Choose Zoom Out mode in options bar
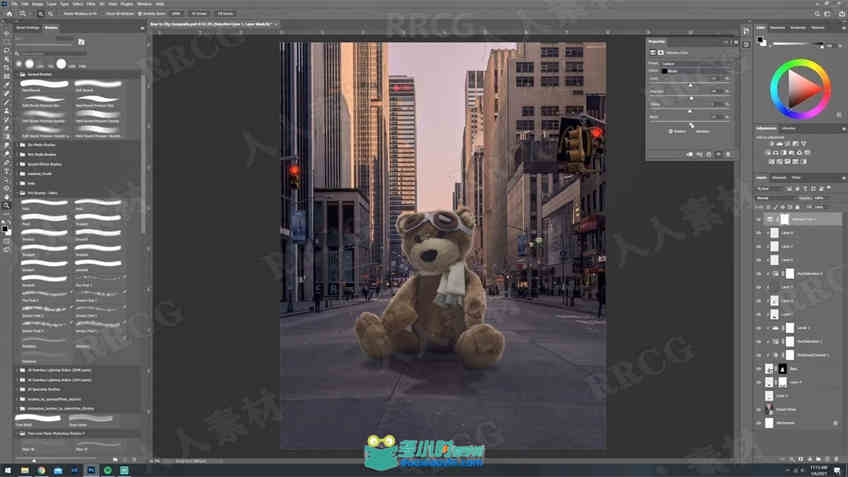 [50, 14]
